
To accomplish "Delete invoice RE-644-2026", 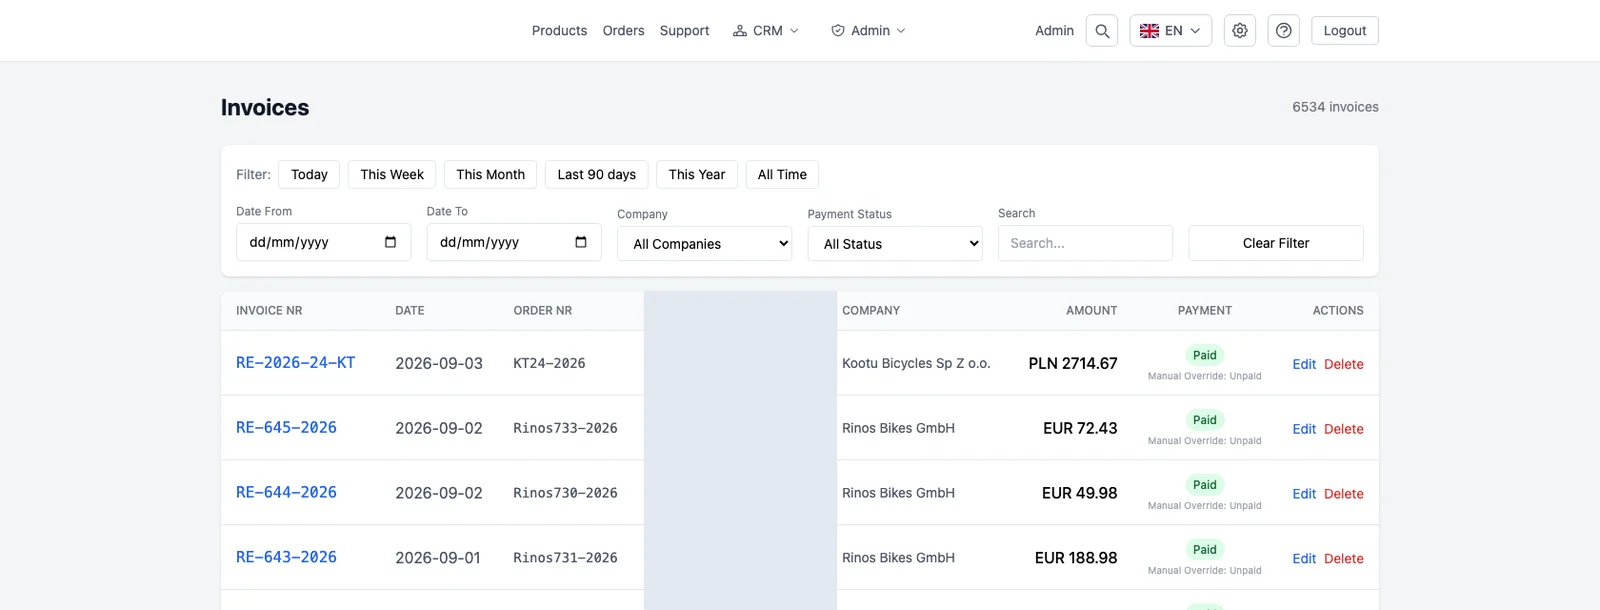I will 1344,494.
